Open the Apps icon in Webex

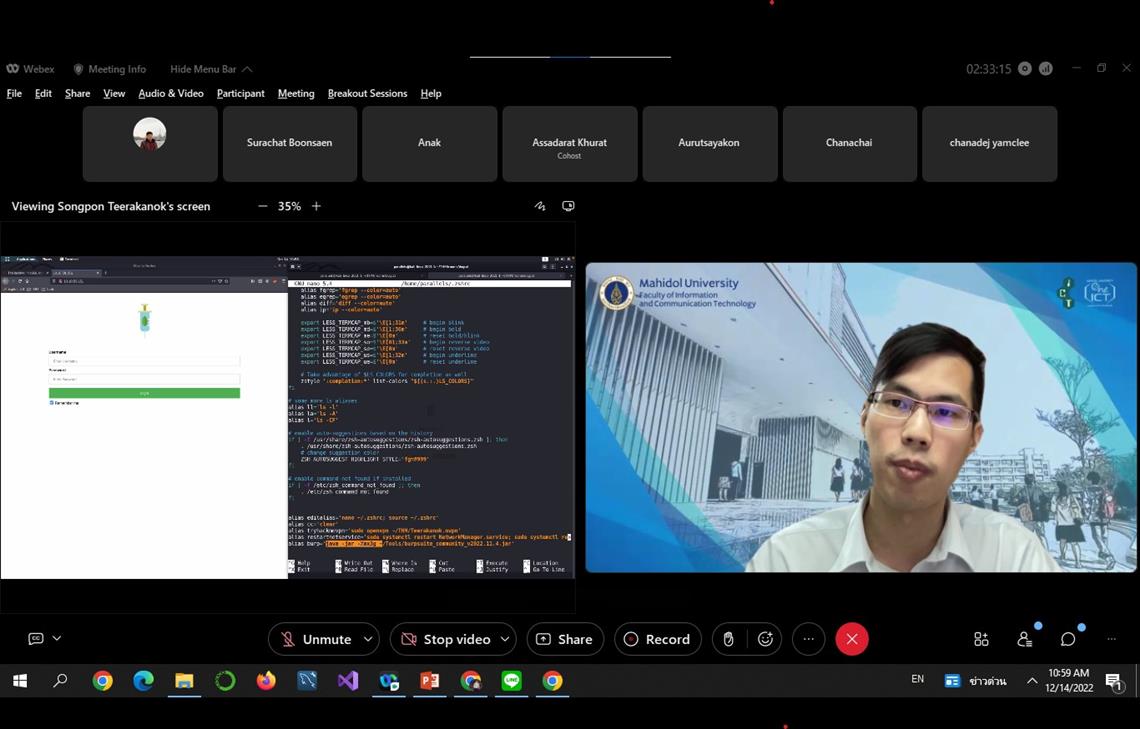pos(981,639)
